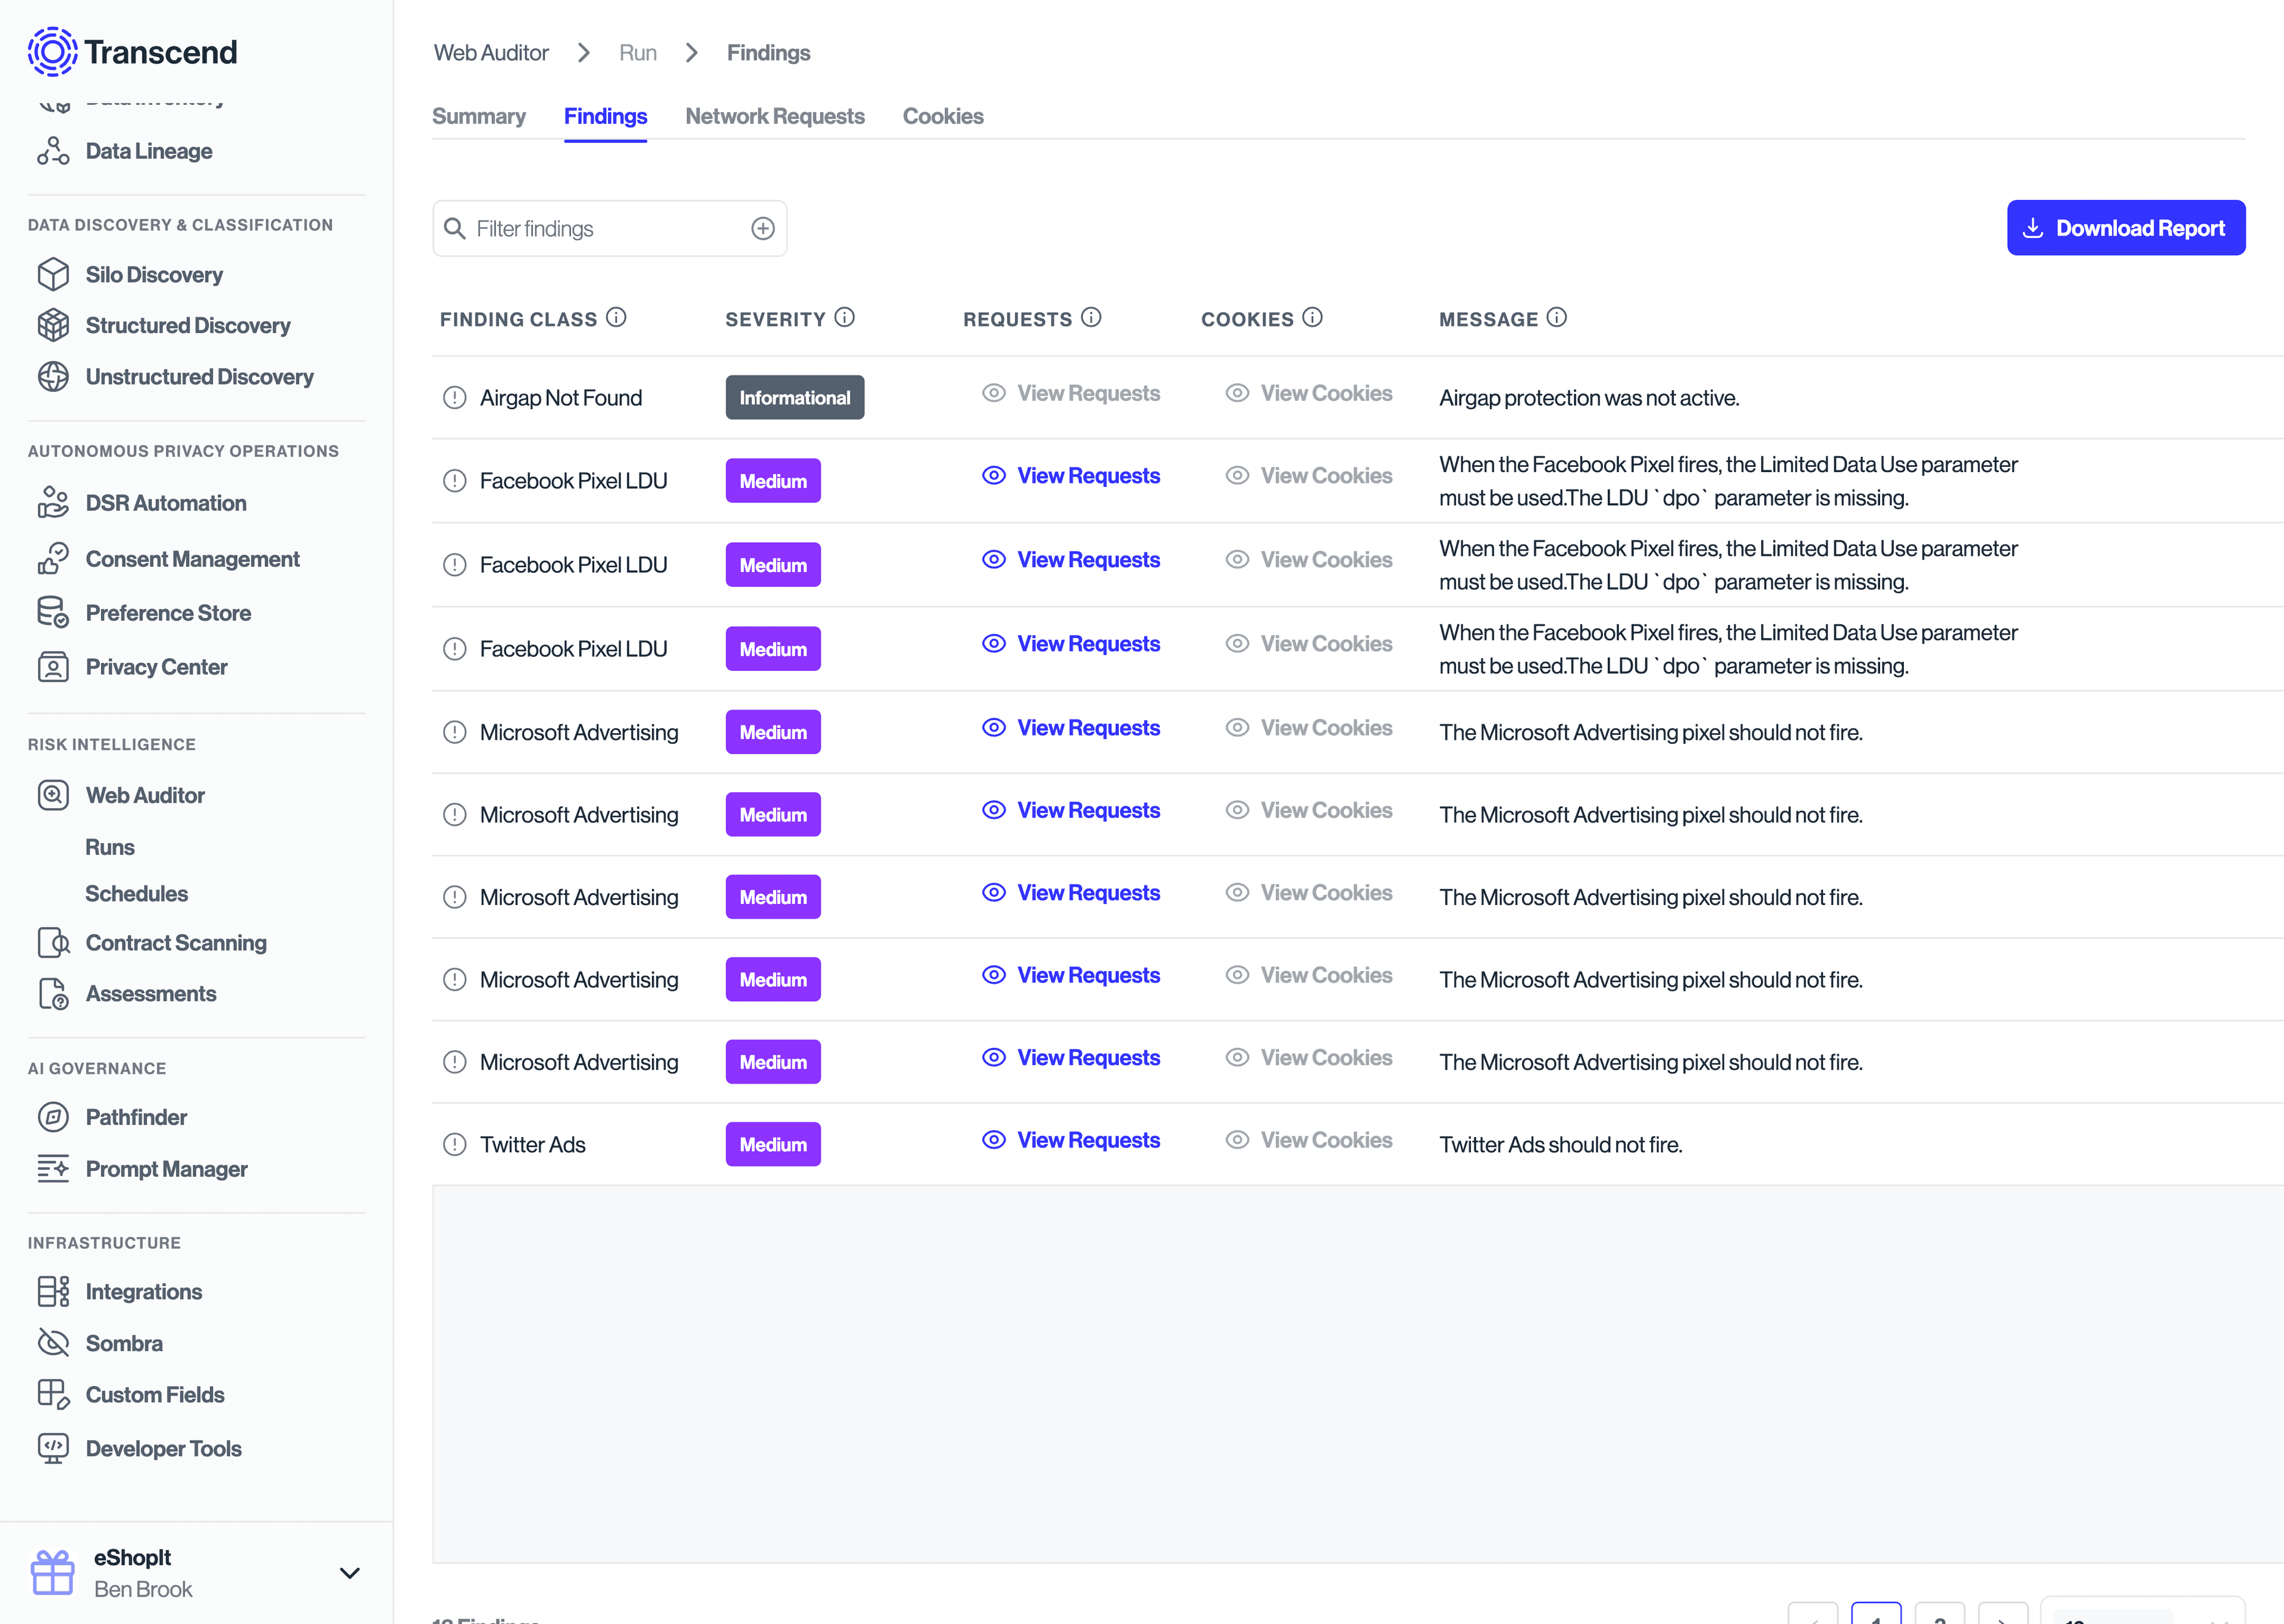The image size is (2284, 1624).
Task: Open the Cookies tab
Action: 942,117
